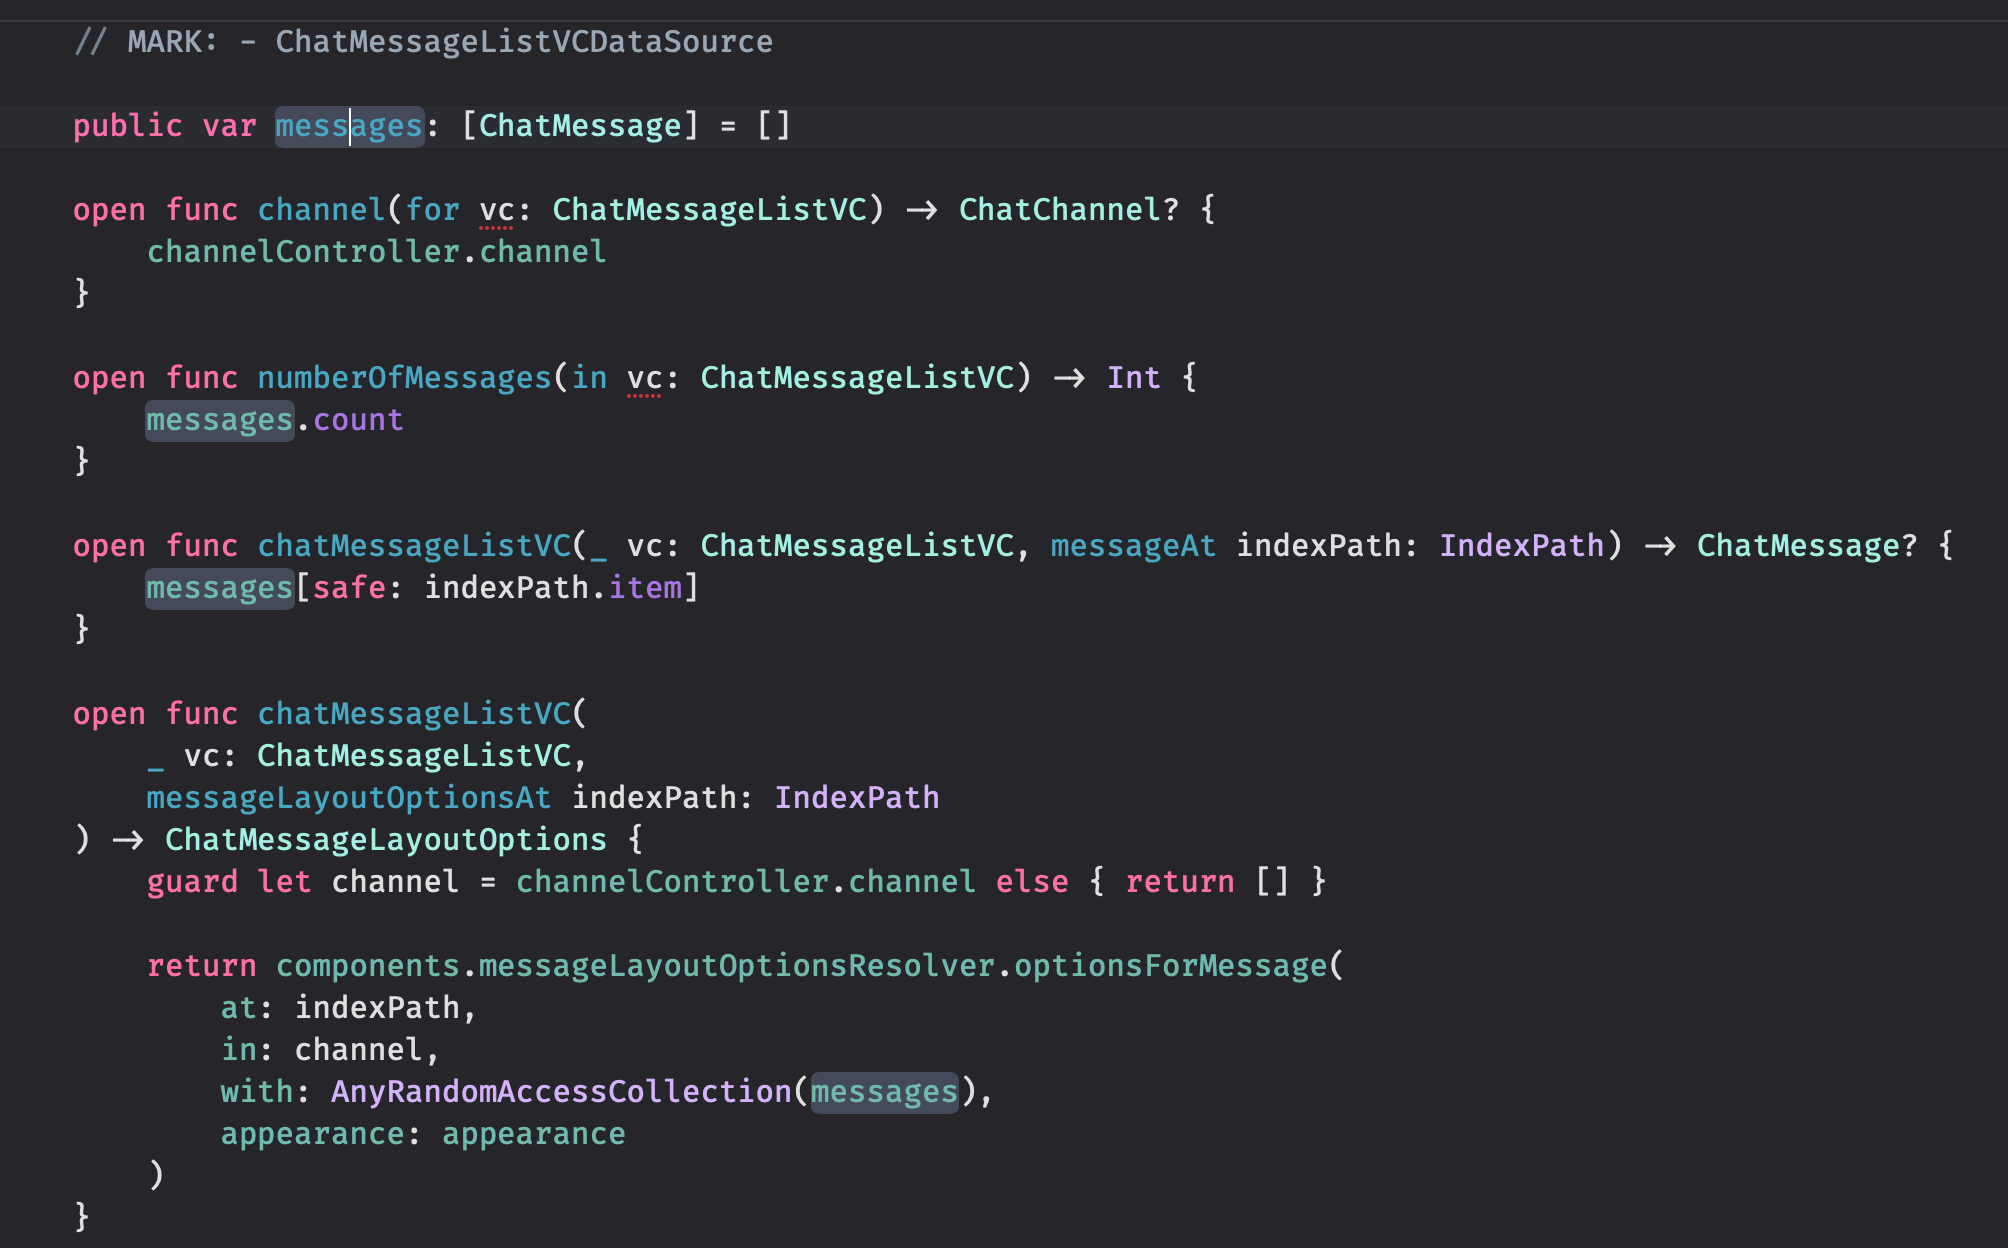Viewport: 2008px width, 1248px height.
Task: Click the messageAt parameter label
Action: coord(1133,546)
